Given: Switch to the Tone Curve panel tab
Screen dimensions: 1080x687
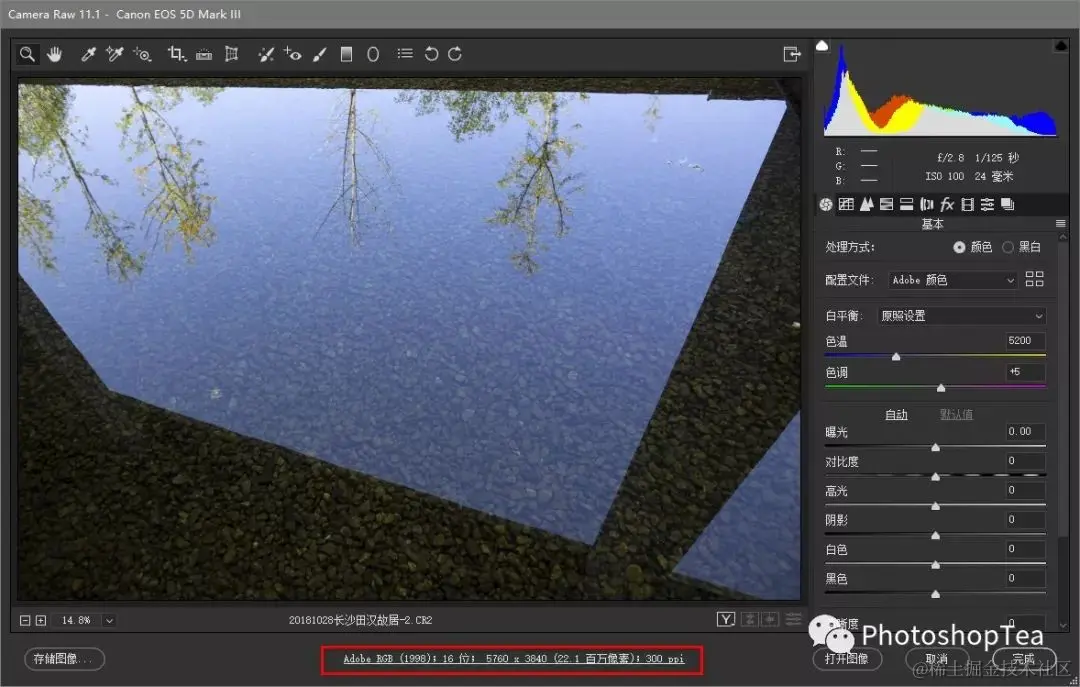Looking at the screenshot, I should click(x=847, y=204).
